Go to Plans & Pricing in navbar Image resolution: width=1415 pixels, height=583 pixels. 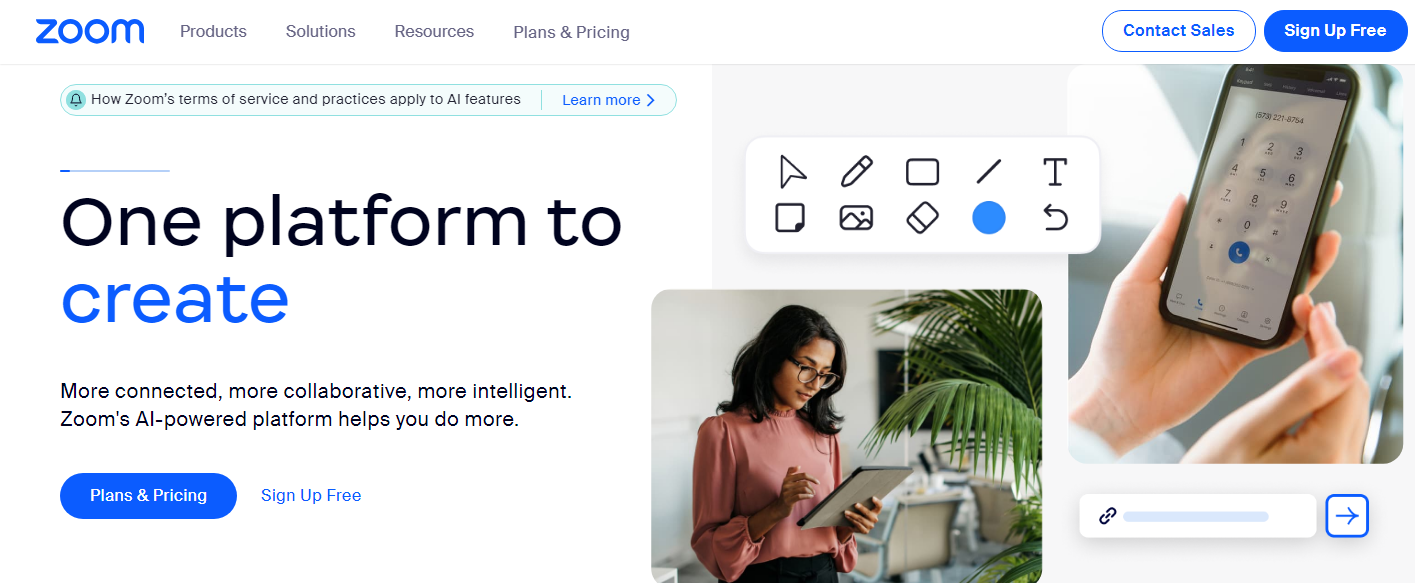[x=571, y=32]
